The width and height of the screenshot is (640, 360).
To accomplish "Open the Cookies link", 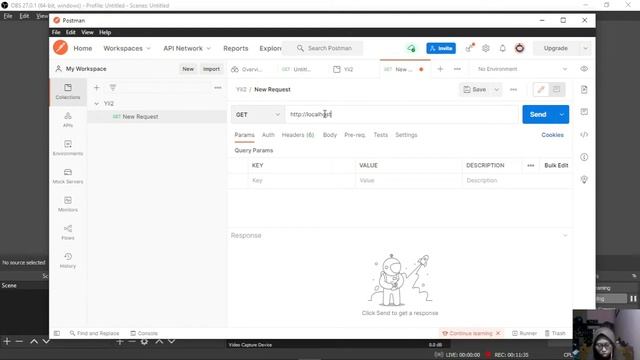I will point(552,135).
